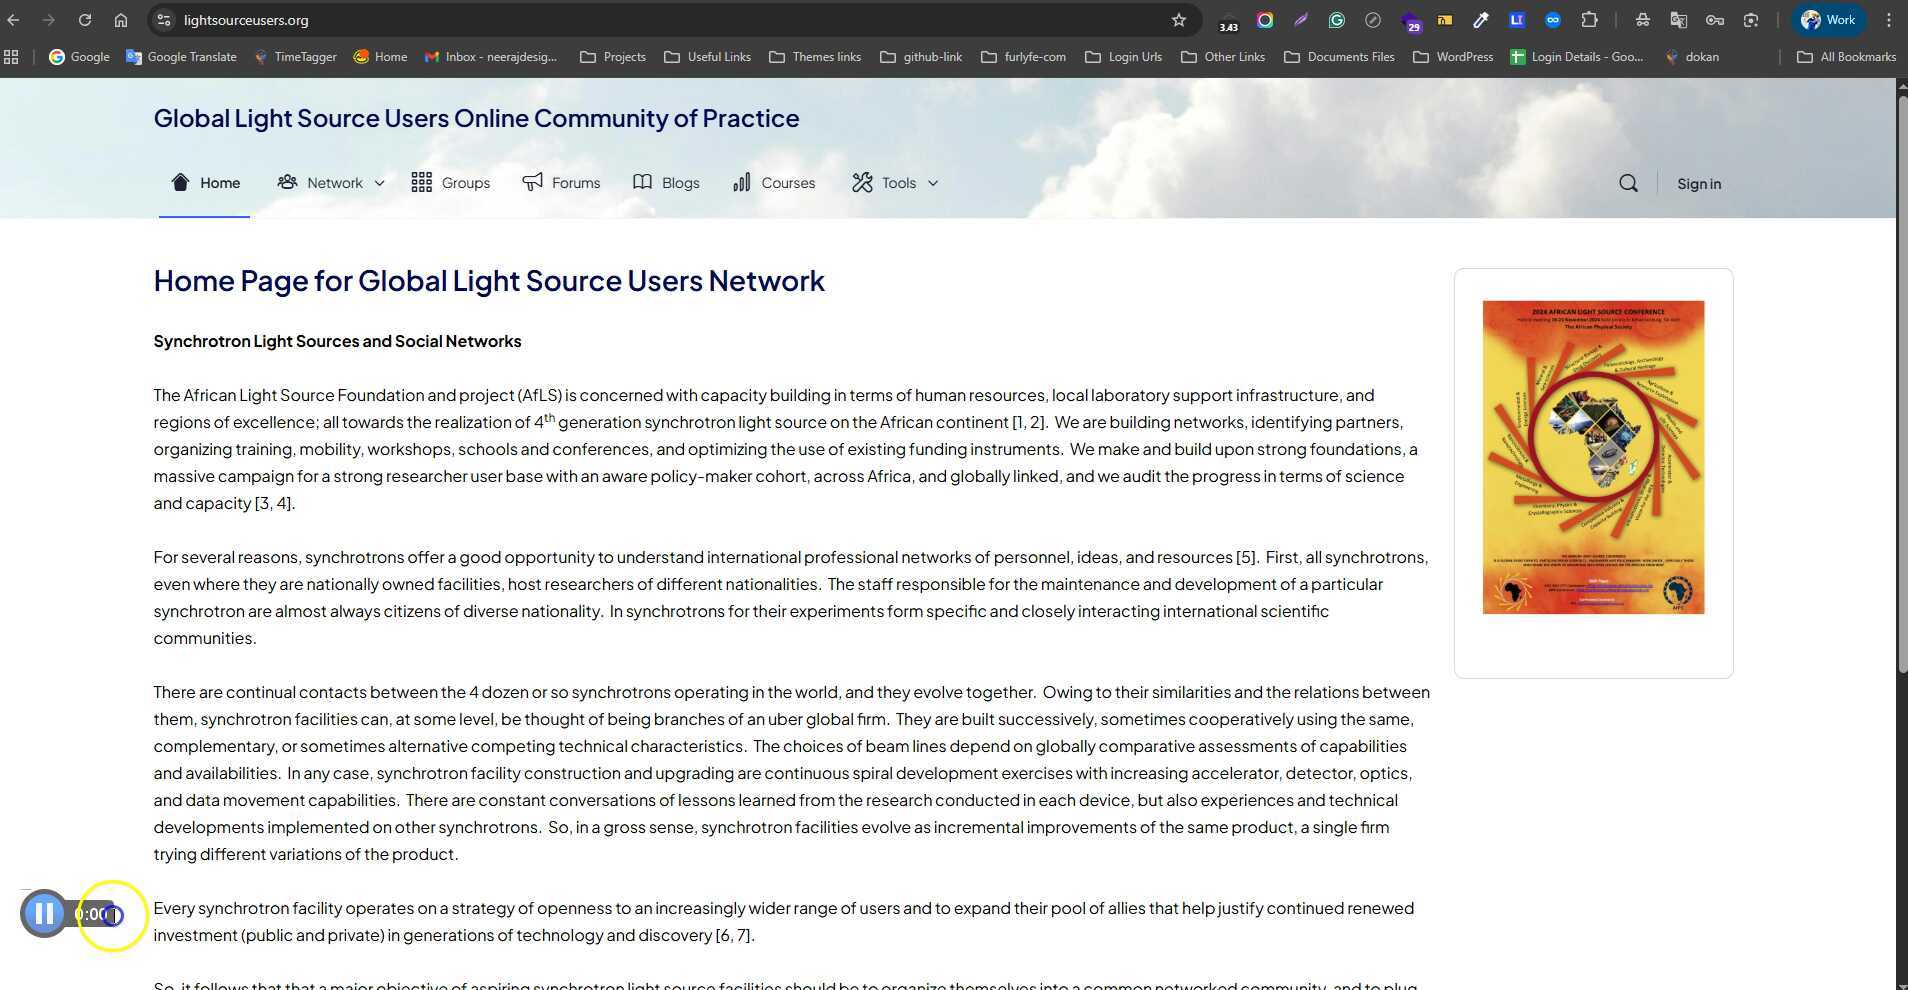Open the incognito-style hat toolbar icon
Viewport: 1908px width, 990px height.
1643,20
